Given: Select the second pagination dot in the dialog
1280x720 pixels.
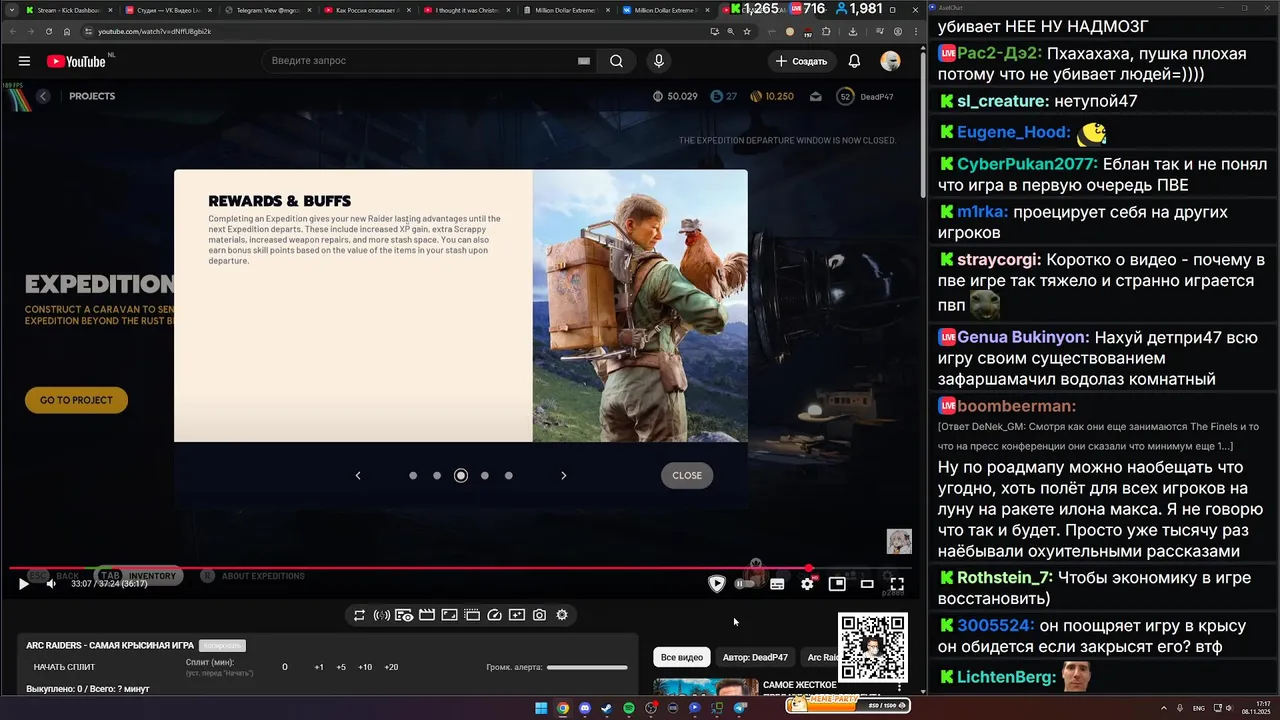Looking at the screenshot, I should [x=437, y=476].
